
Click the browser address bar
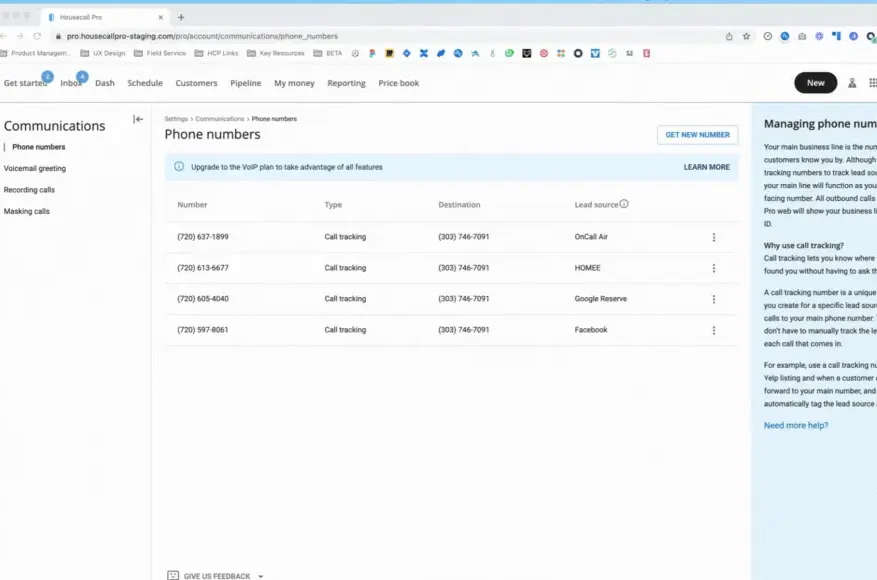click(400, 36)
